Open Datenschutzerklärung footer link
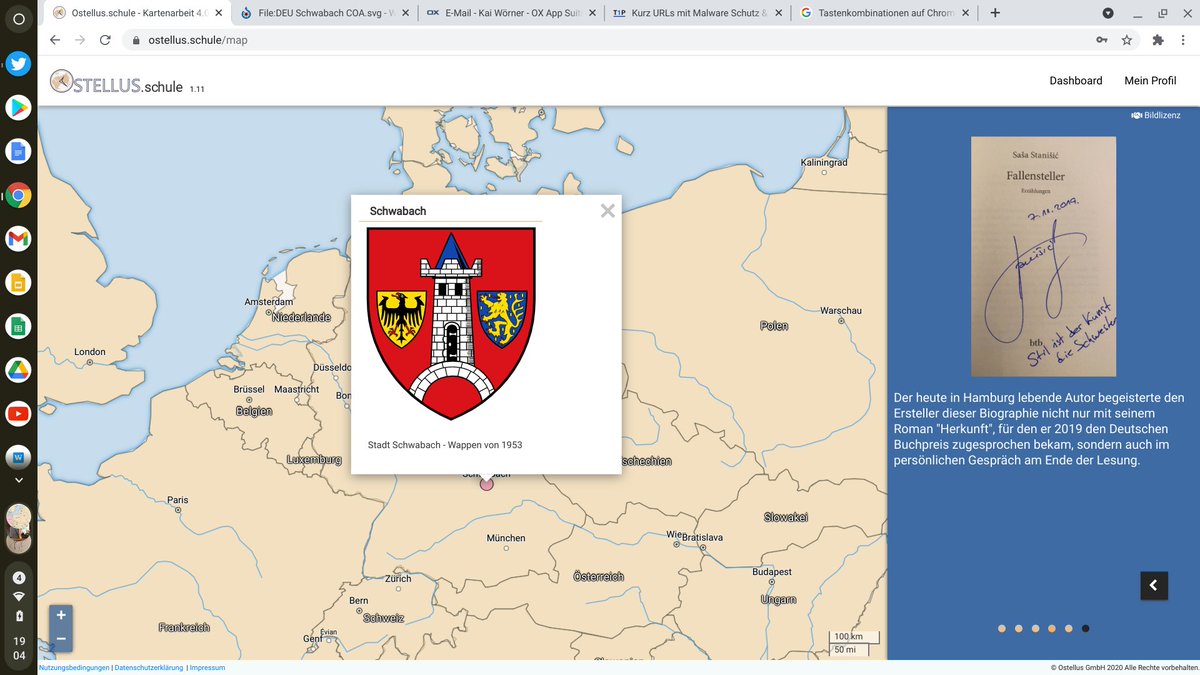 149,667
